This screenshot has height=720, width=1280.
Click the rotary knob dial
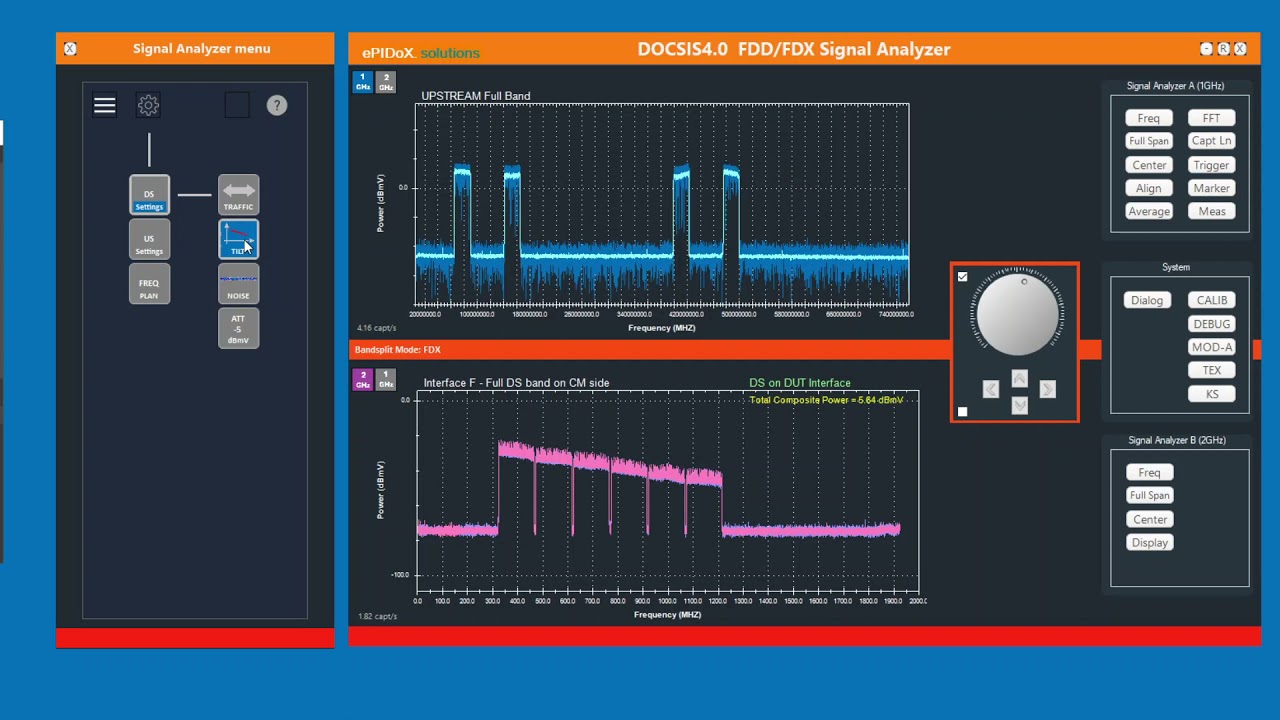tap(1017, 314)
